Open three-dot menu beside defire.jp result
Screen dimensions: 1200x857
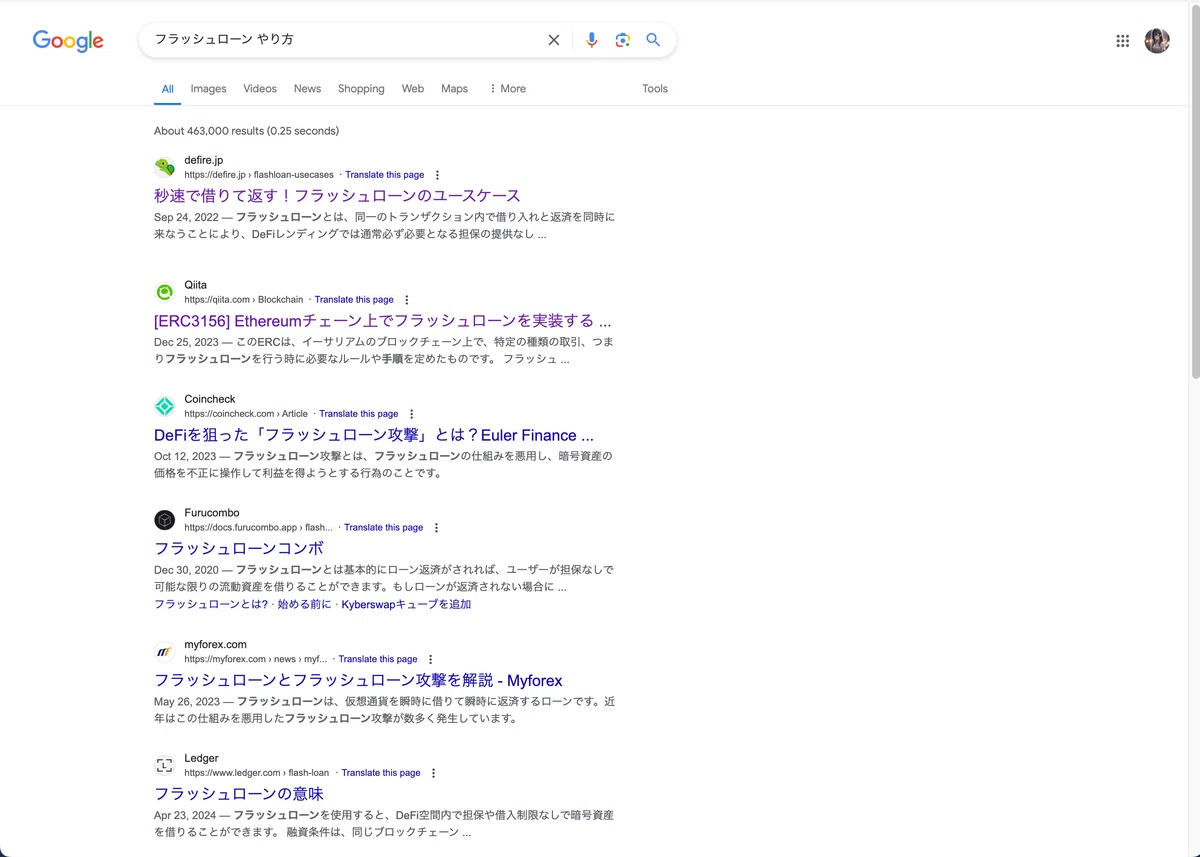(x=437, y=175)
